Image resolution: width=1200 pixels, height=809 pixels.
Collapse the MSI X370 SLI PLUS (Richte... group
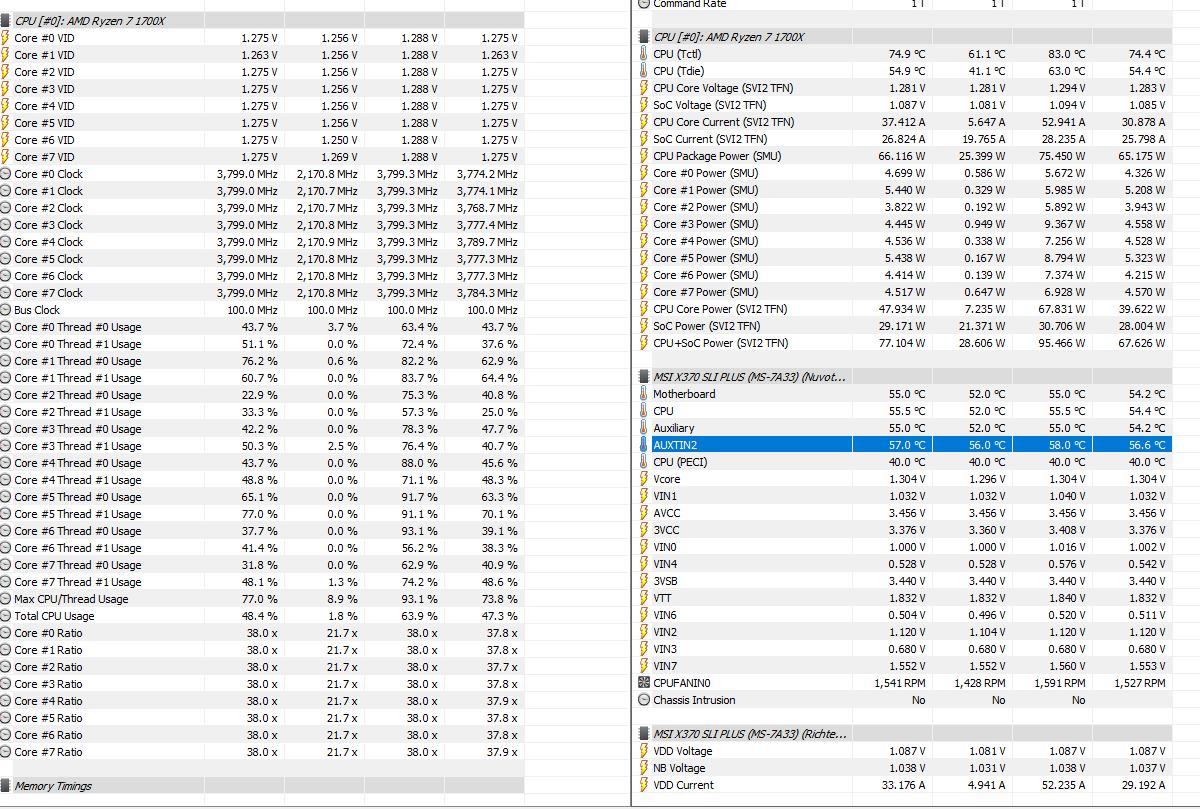tap(643, 734)
